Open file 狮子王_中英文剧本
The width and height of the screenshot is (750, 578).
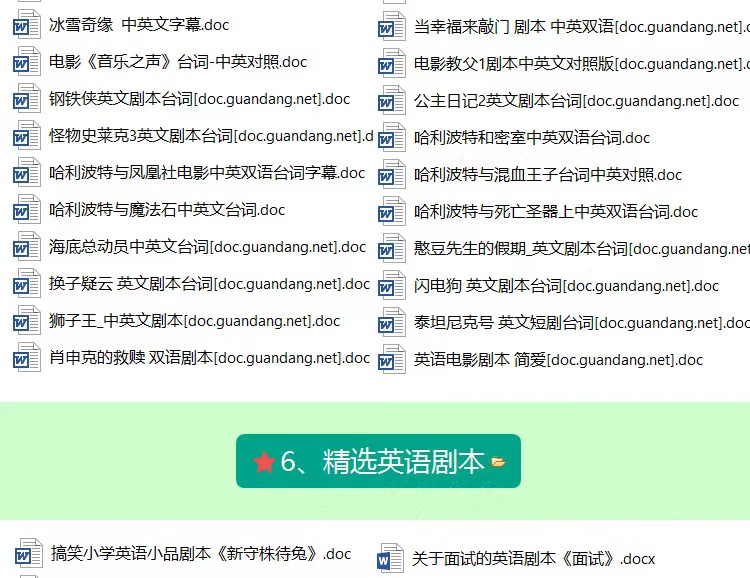click(x=195, y=321)
